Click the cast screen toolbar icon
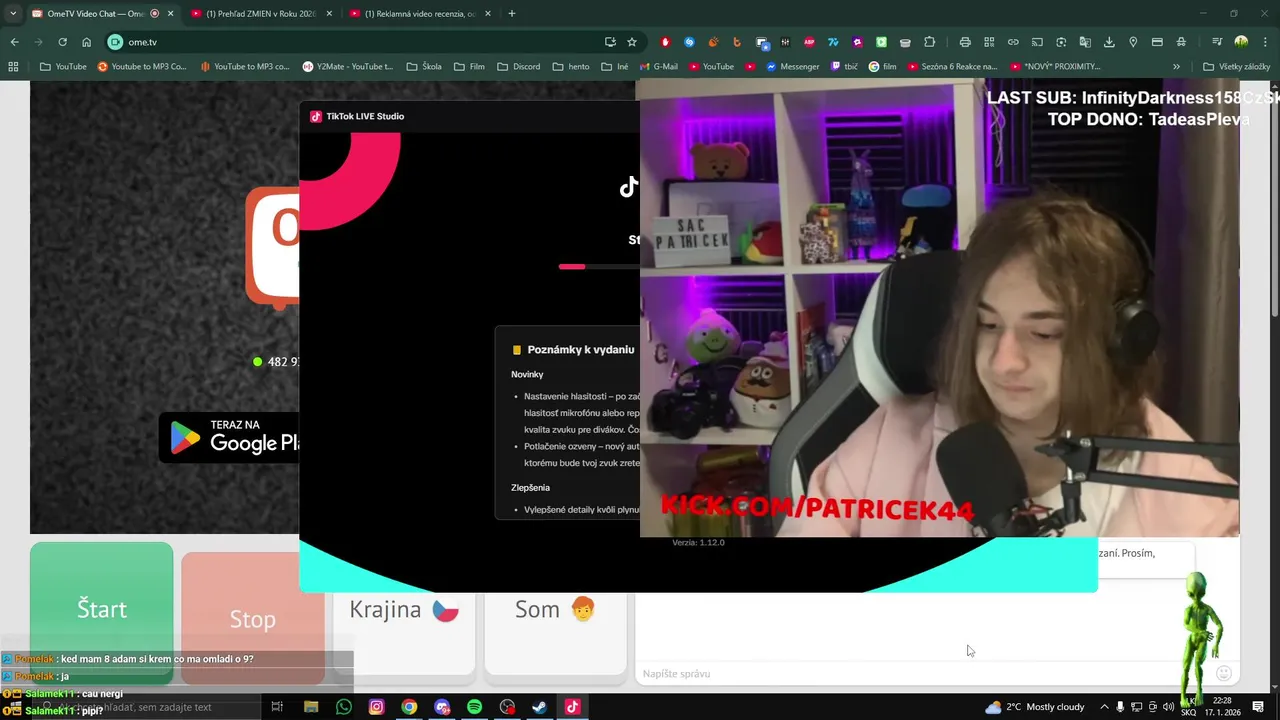This screenshot has height=720, width=1280. click(1037, 42)
